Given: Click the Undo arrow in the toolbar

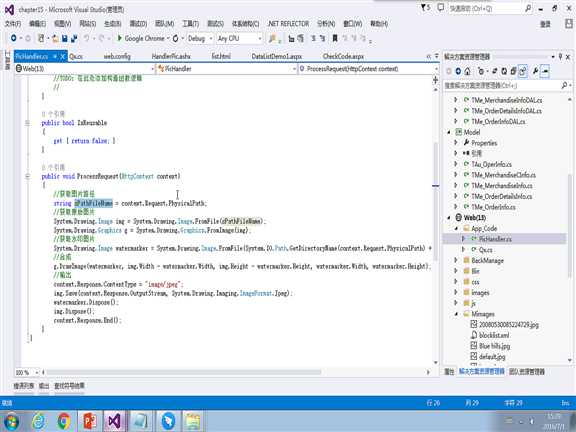Looking at the screenshot, I should pyautogui.click(x=87, y=38).
